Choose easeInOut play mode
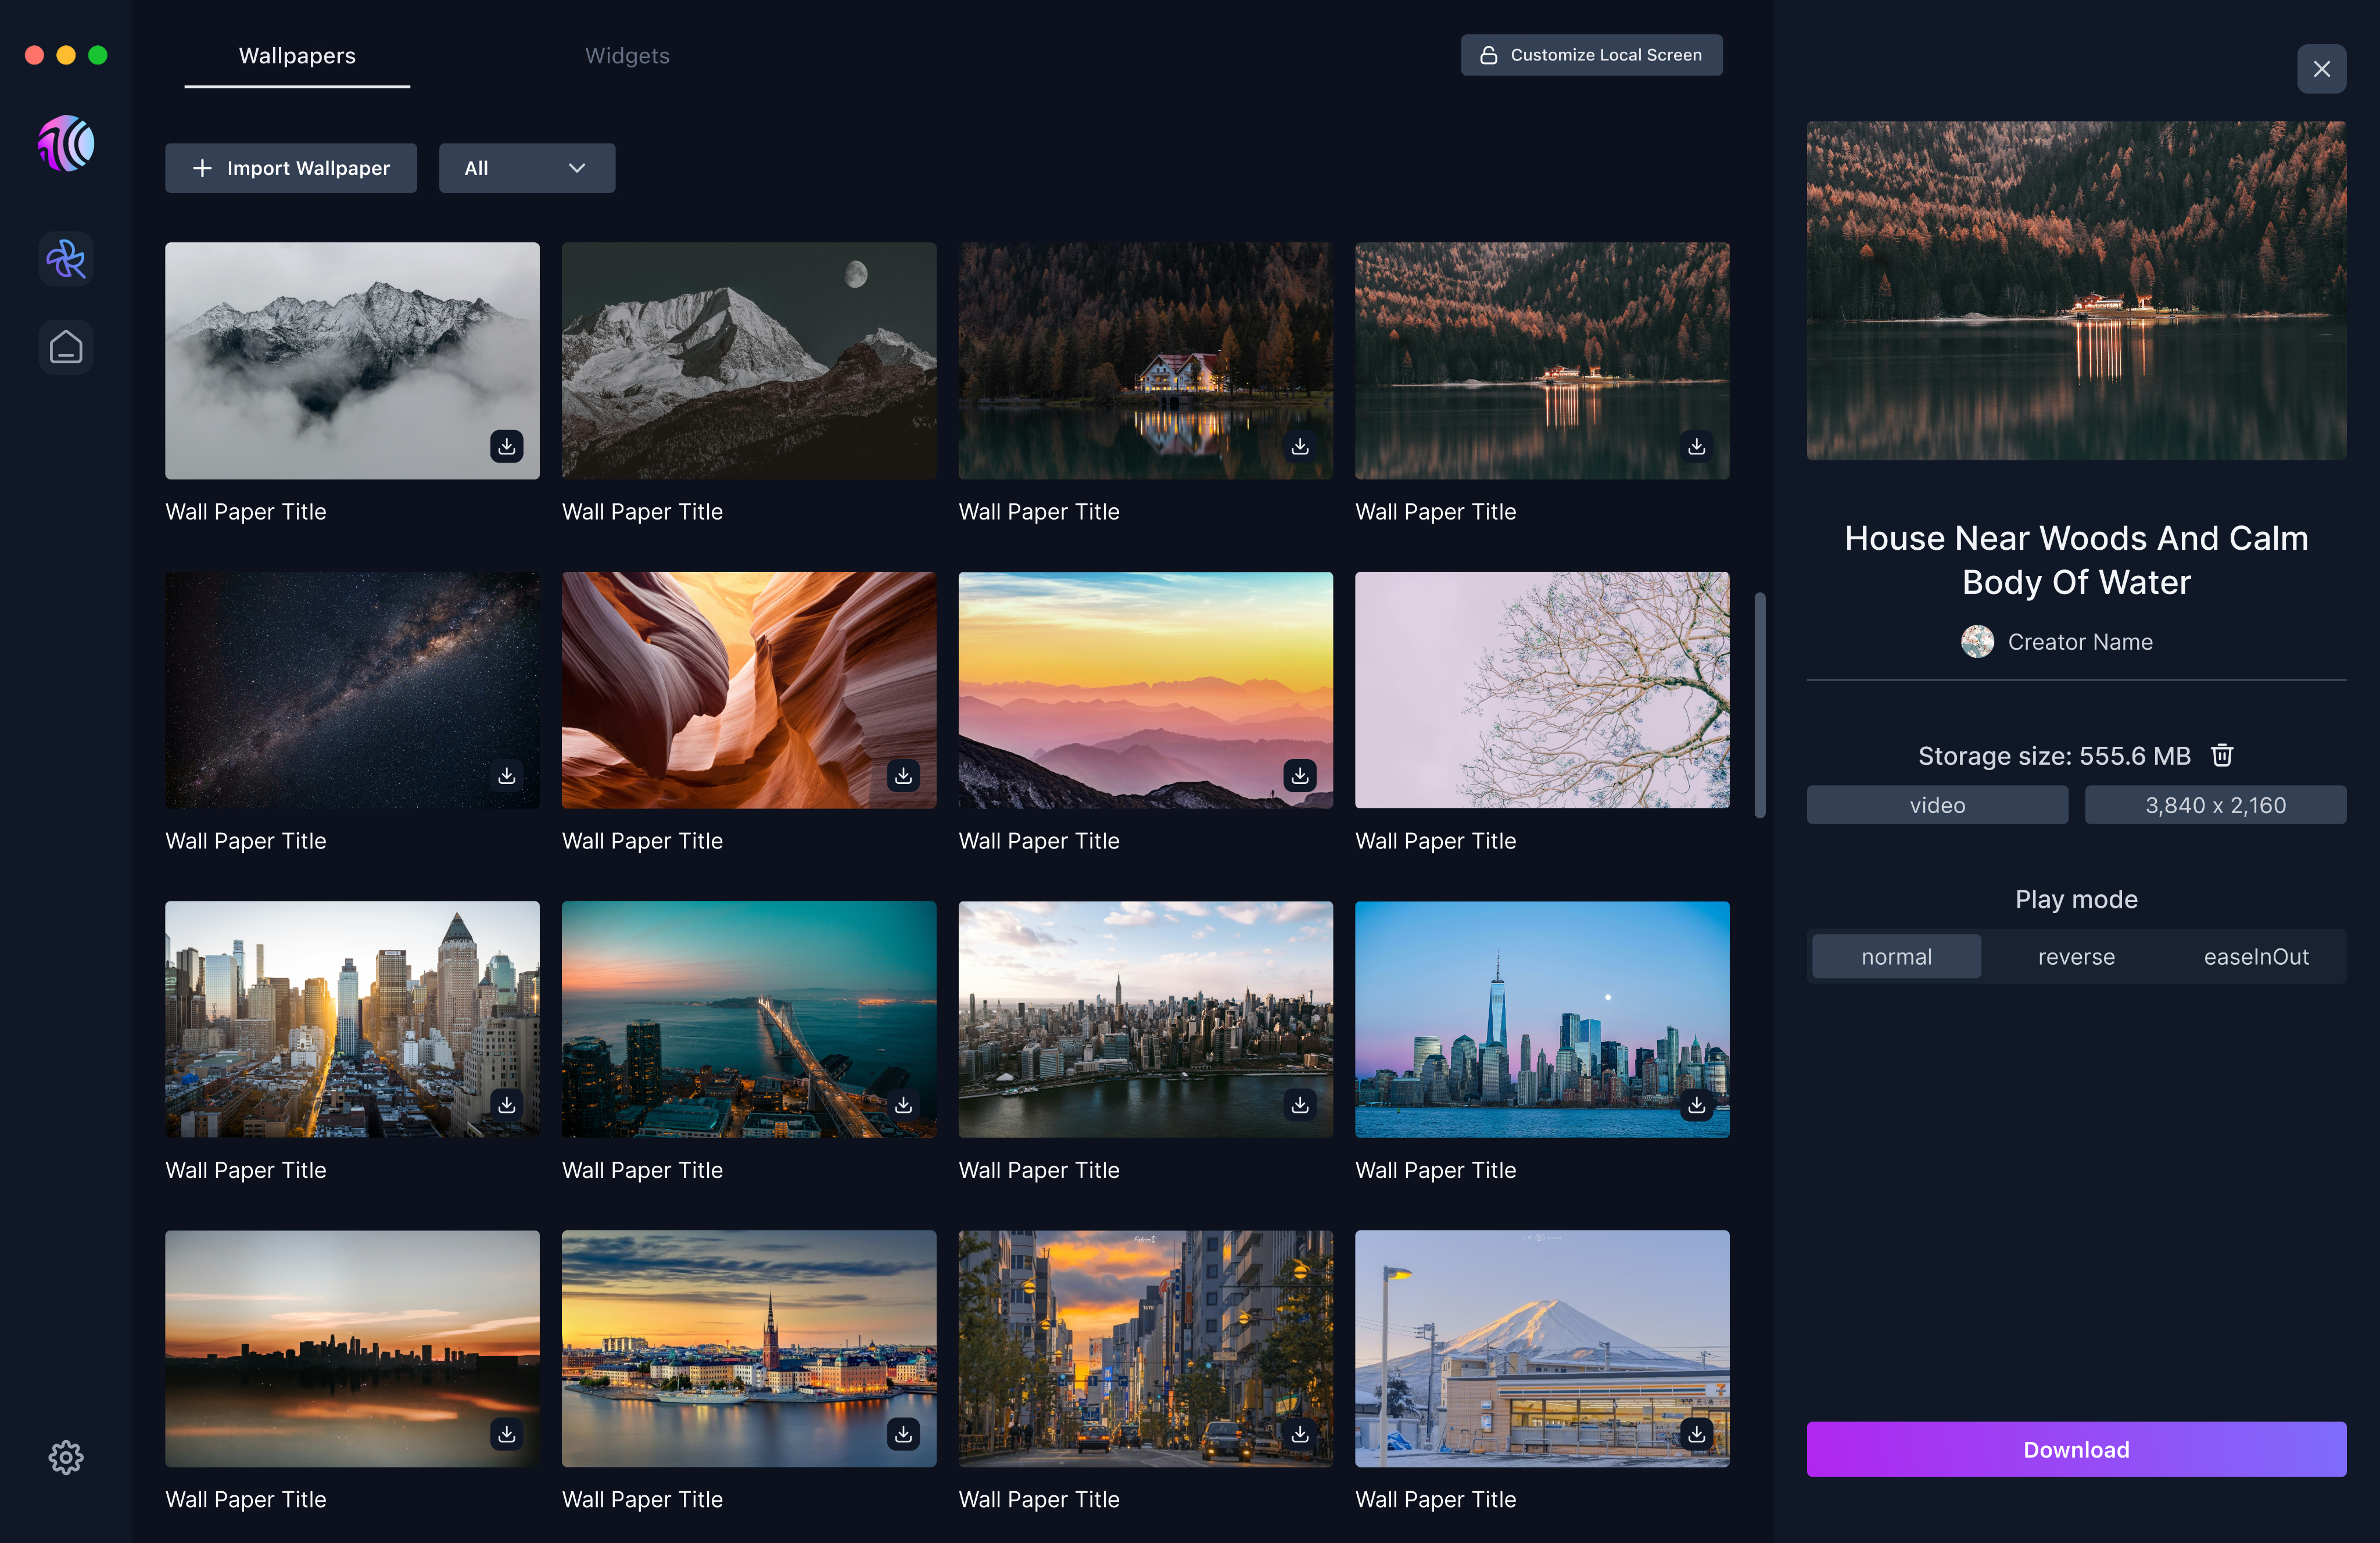Image resolution: width=2380 pixels, height=1543 pixels. (x=2256, y=957)
